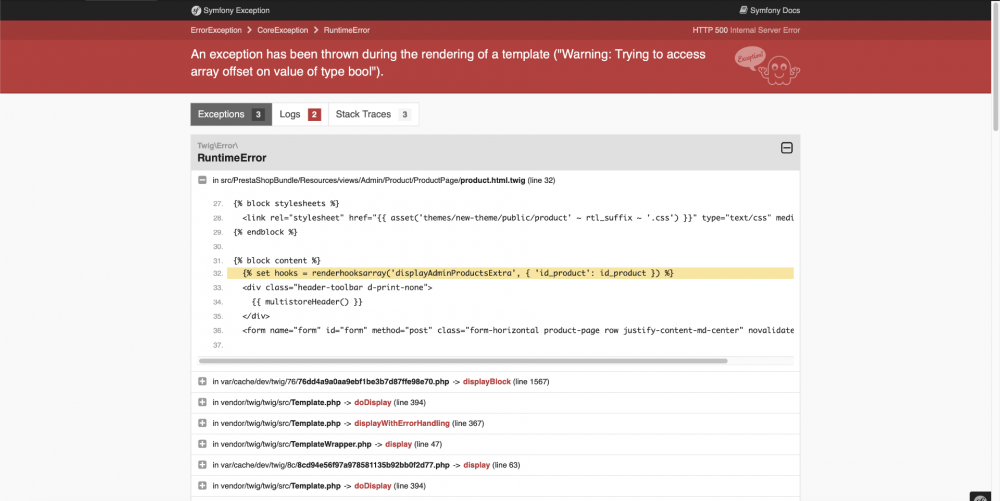Click the 8cd94e56f97a978581135b92bb0f2d77.php file name
Image resolution: width=1000 pixels, height=501 pixels.
click(373, 465)
